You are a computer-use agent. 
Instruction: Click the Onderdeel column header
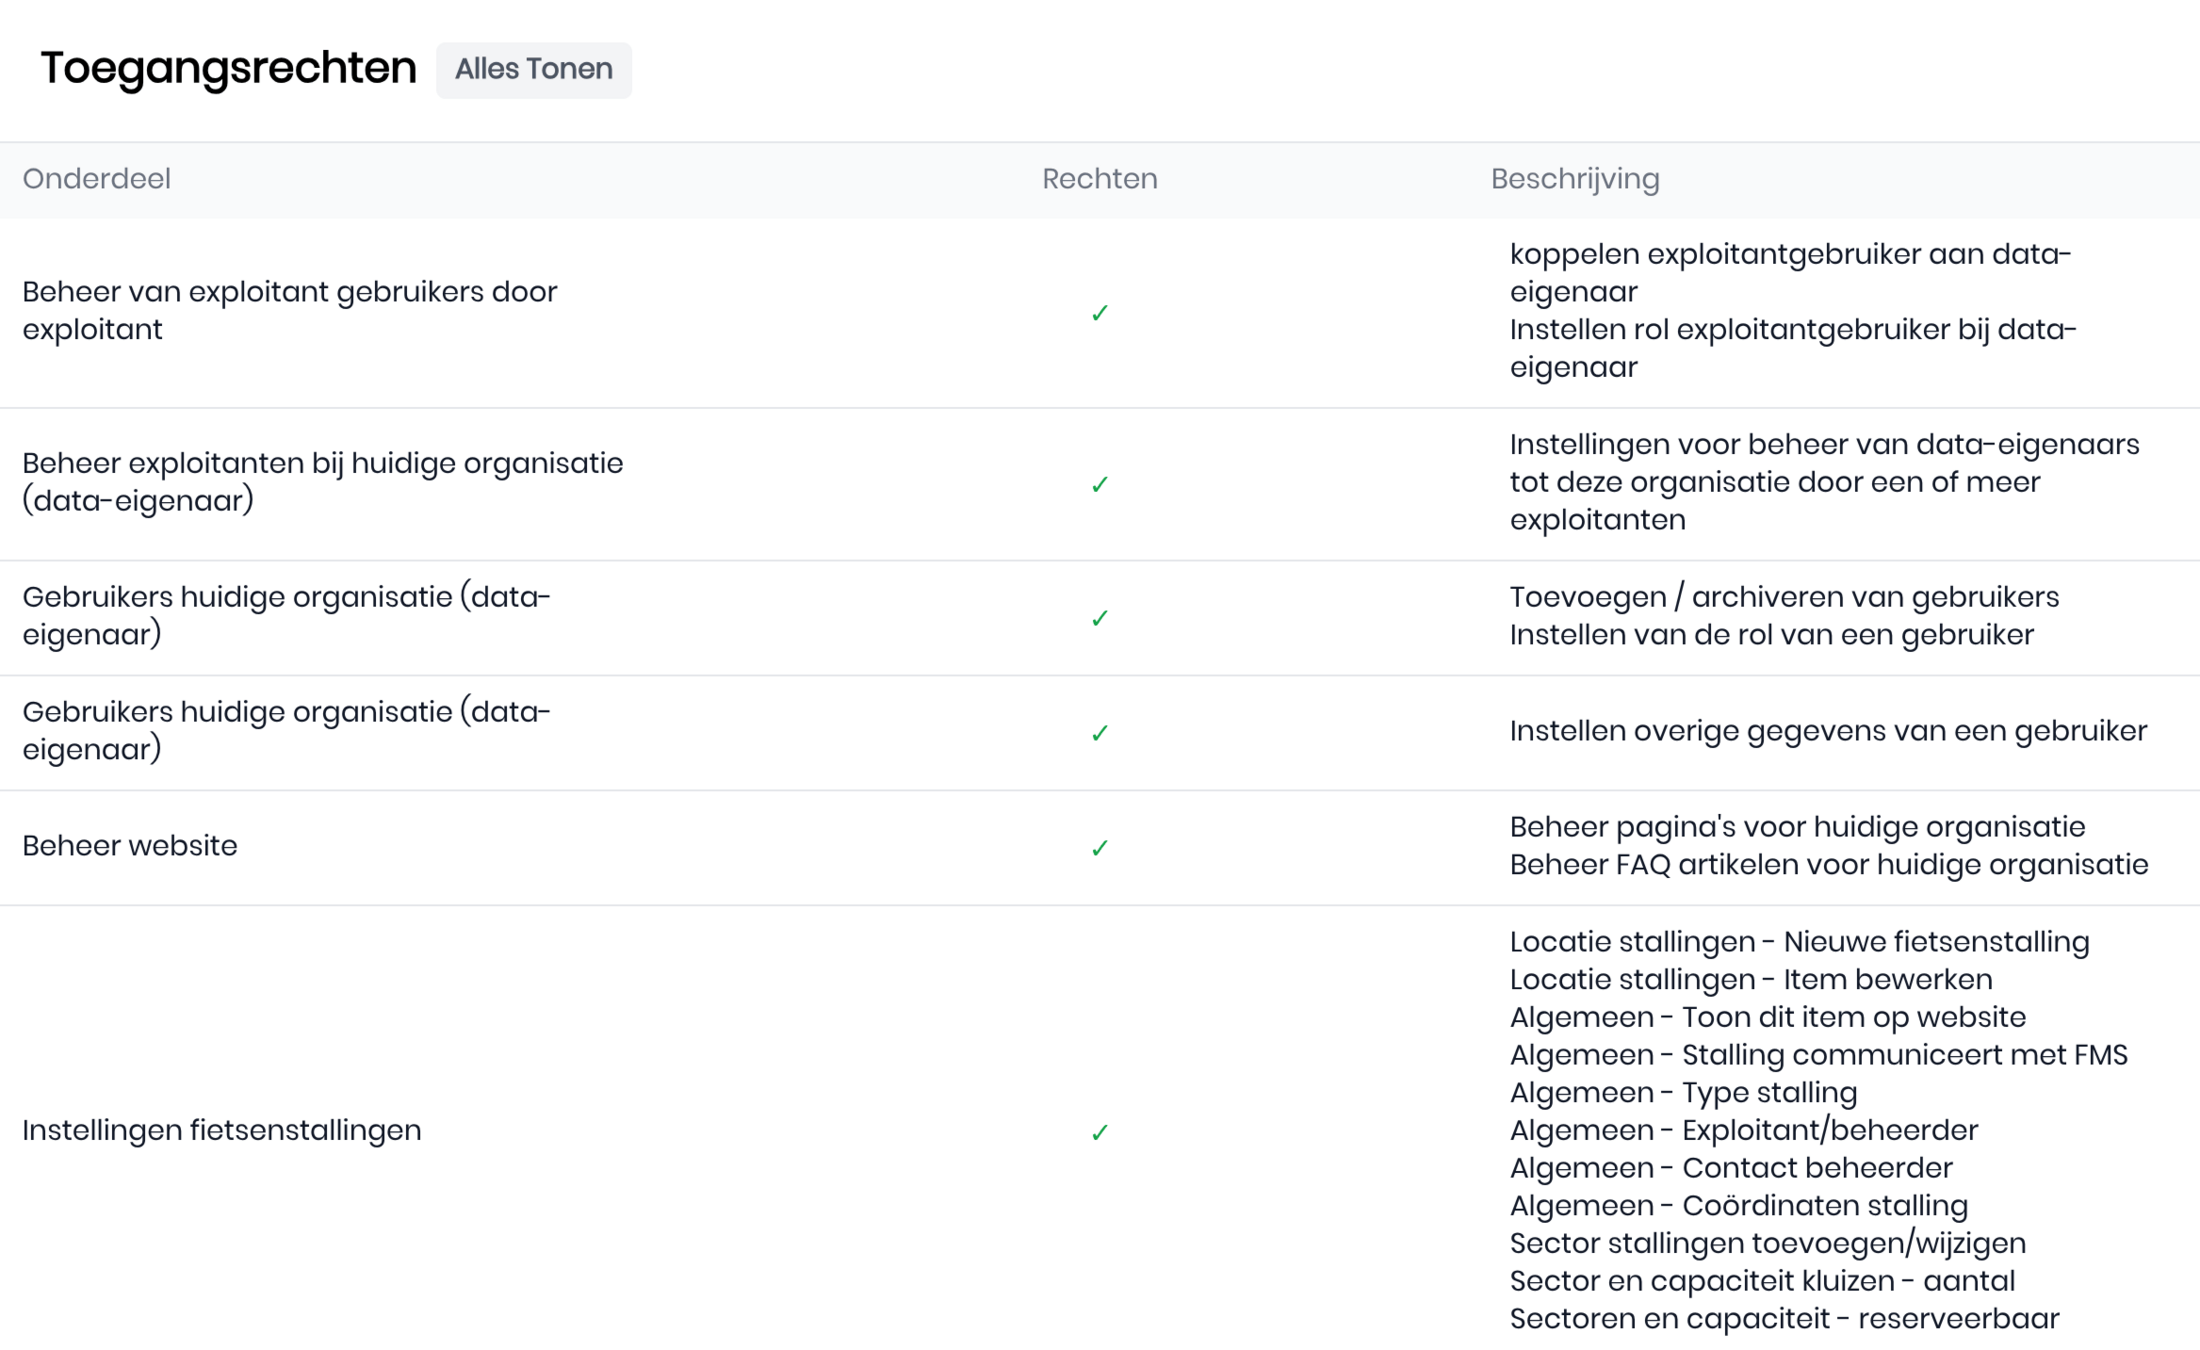coord(96,179)
